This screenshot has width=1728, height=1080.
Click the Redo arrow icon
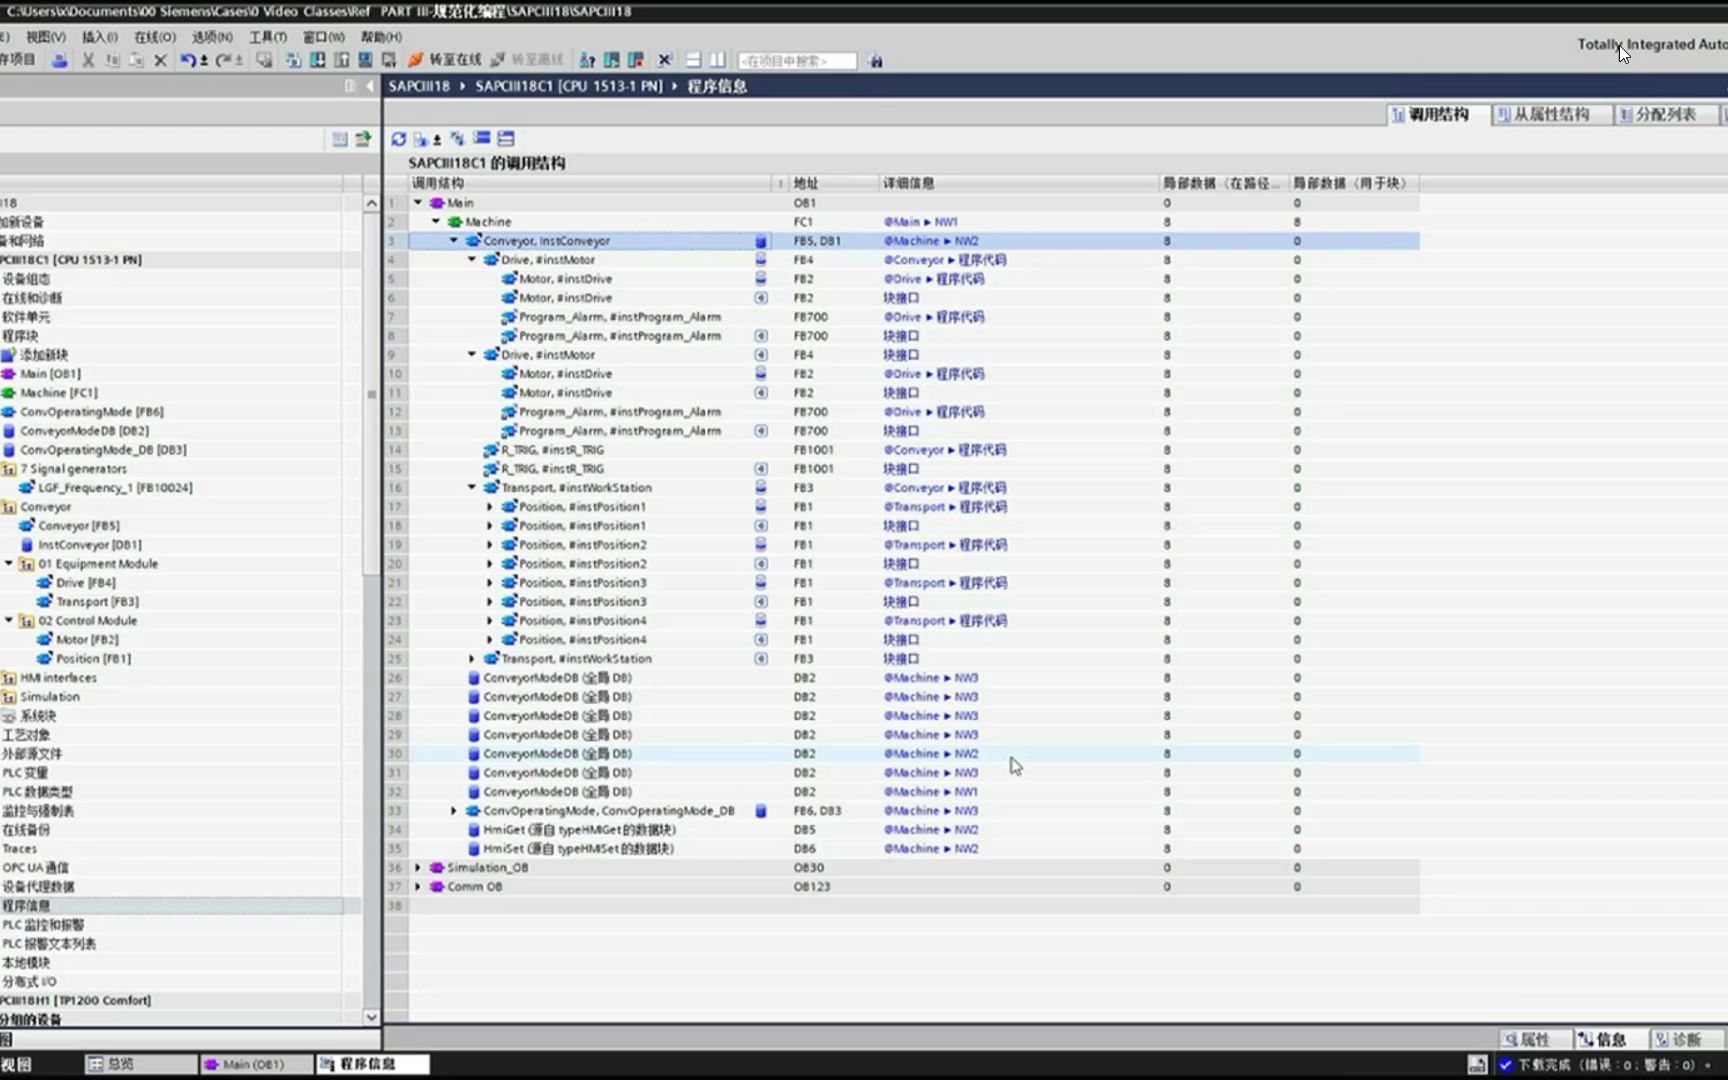click(224, 60)
